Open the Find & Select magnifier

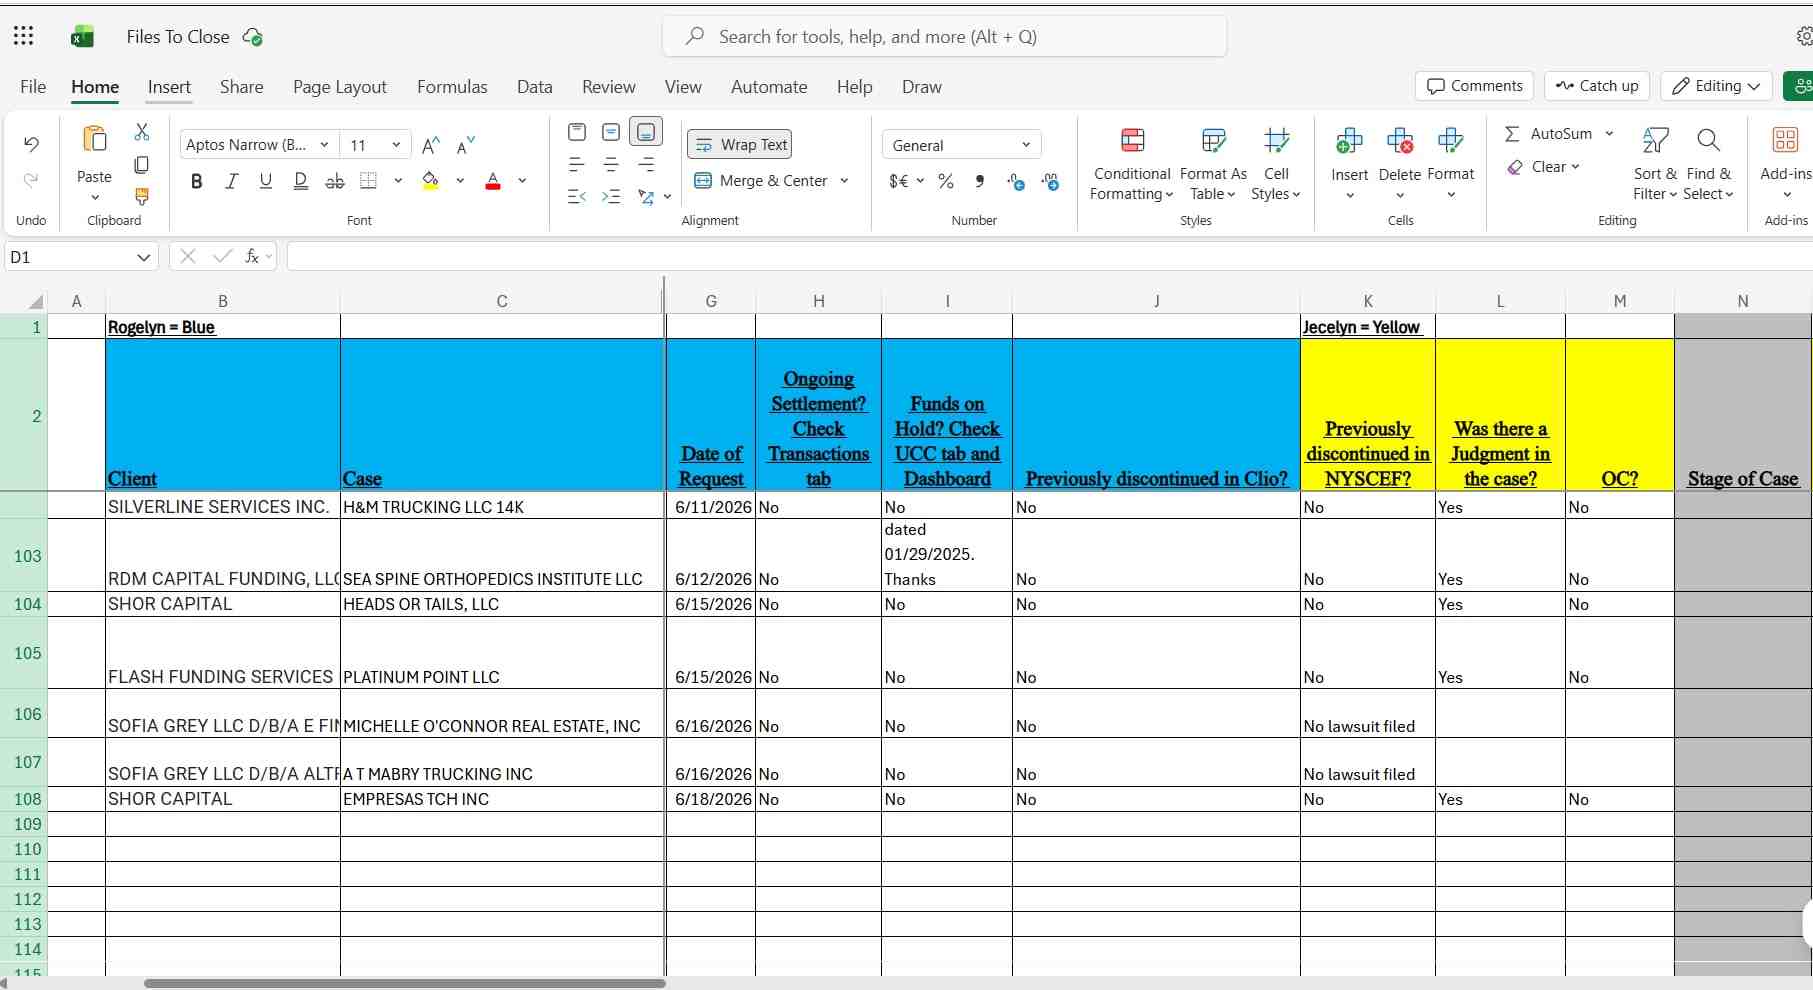pyautogui.click(x=1708, y=140)
